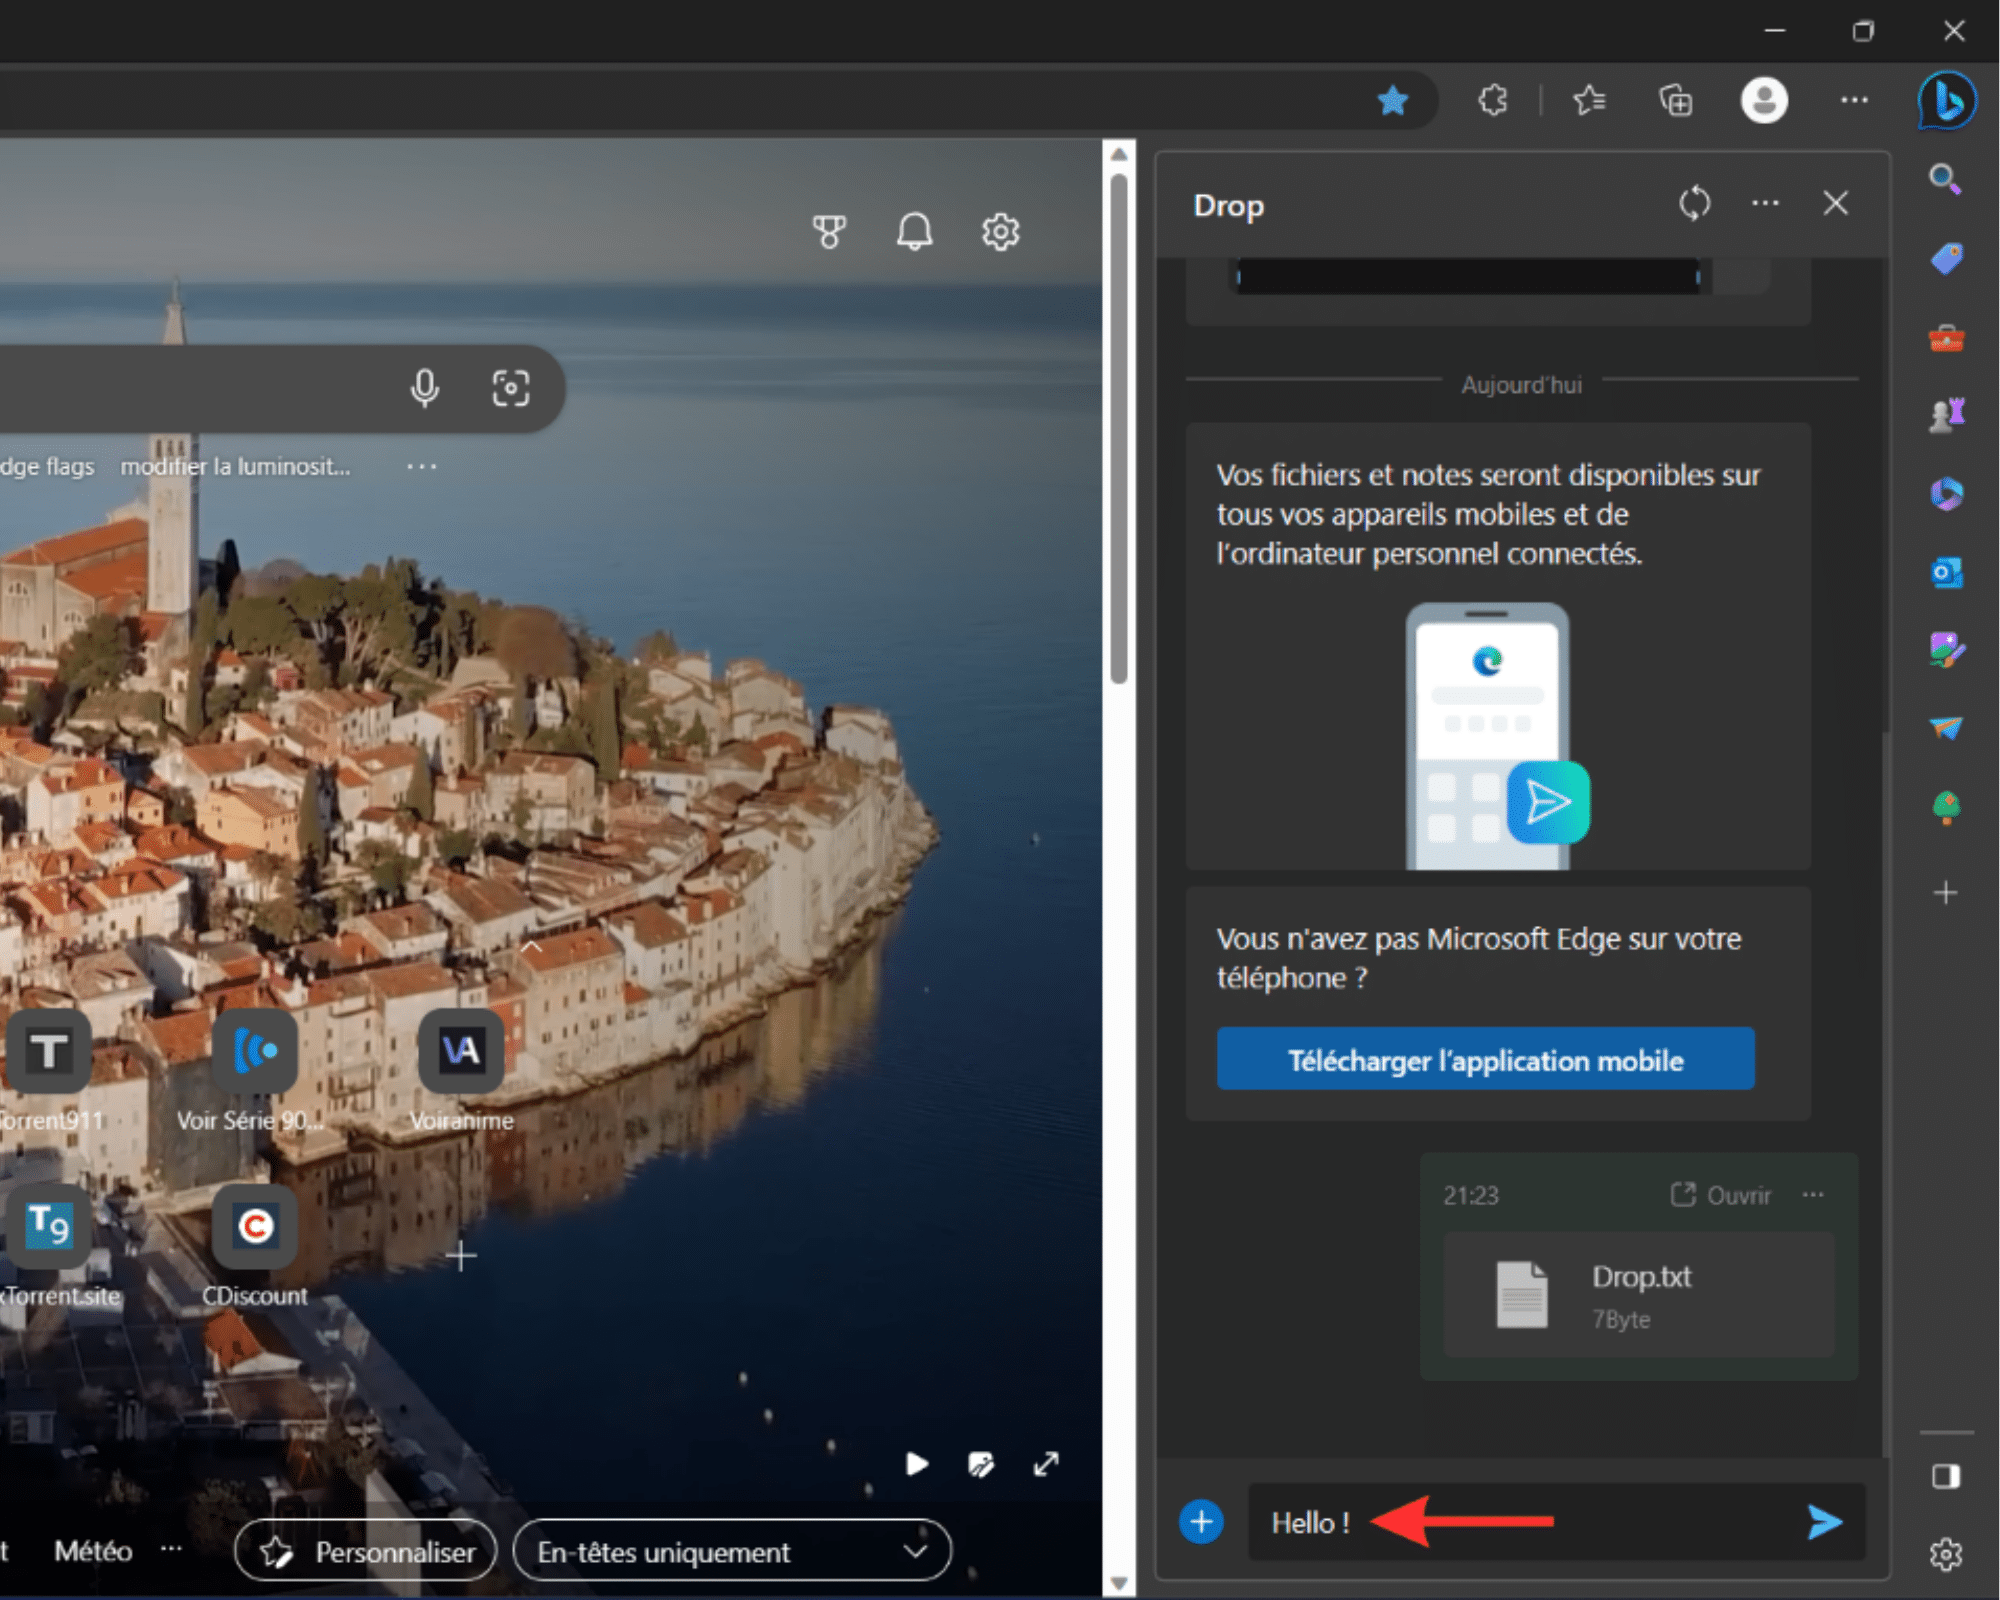The width and height of the screenshot is (2000, 1600).
Task: Open the En-têtes uniquement dropdown
Action: tap(732, 1551)
